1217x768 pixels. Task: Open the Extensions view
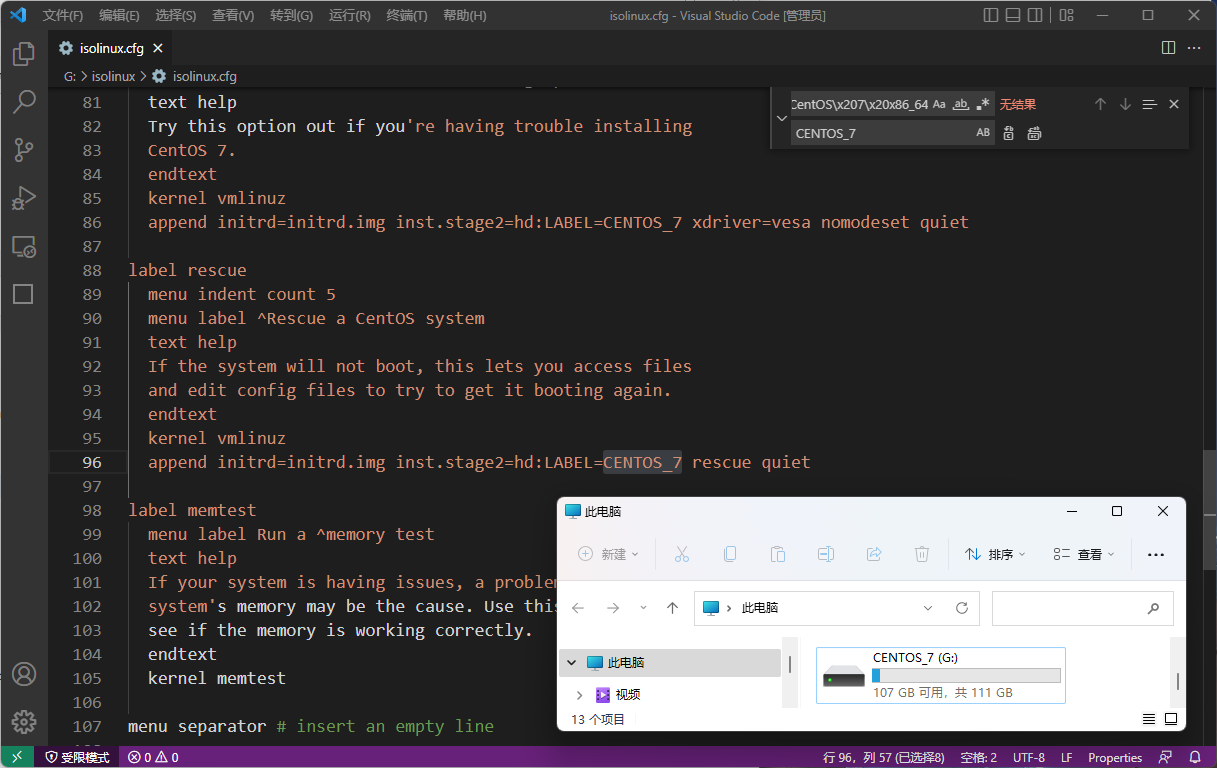point(23,294)
